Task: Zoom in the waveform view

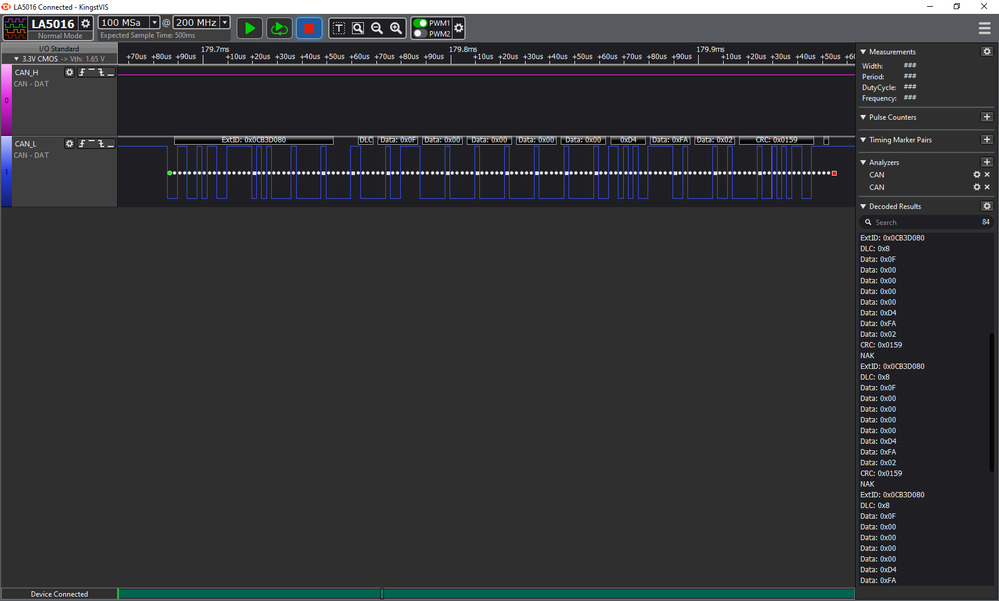Action: pyautogui.click(x=396, y=28)
